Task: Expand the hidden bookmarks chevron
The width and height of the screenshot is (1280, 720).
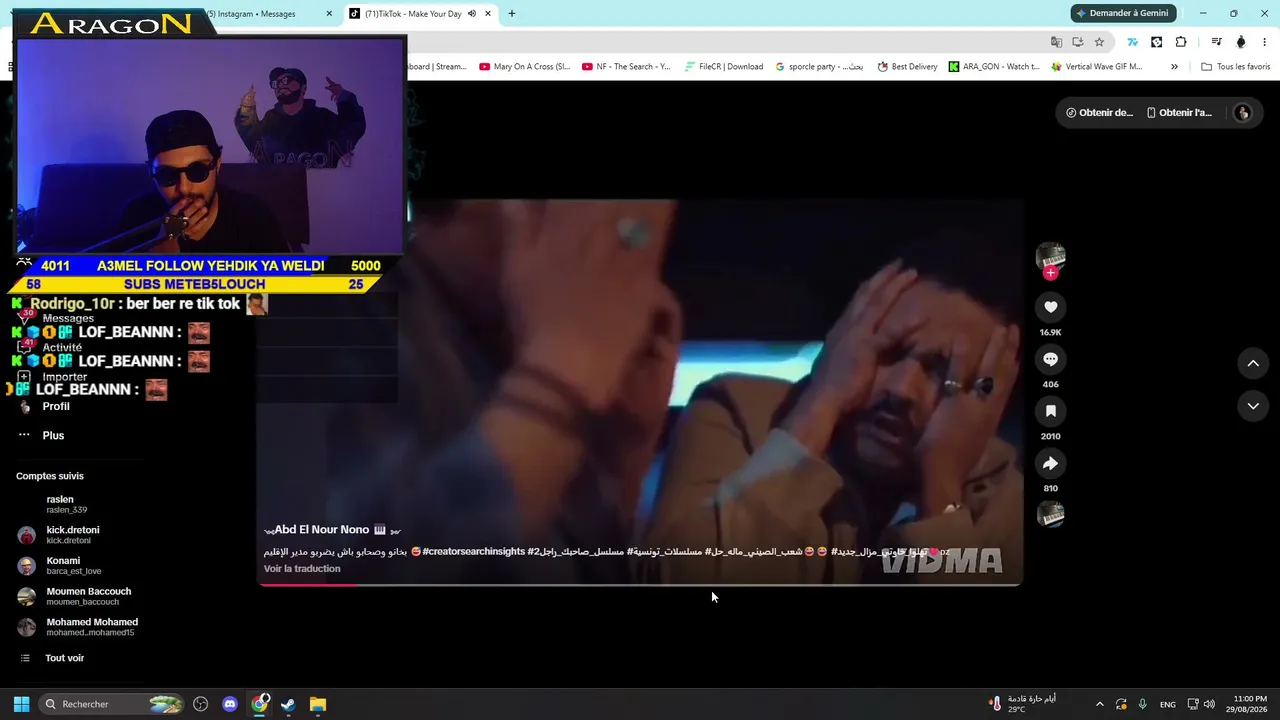Action: pyautogui.click(x=1174, y=67)
